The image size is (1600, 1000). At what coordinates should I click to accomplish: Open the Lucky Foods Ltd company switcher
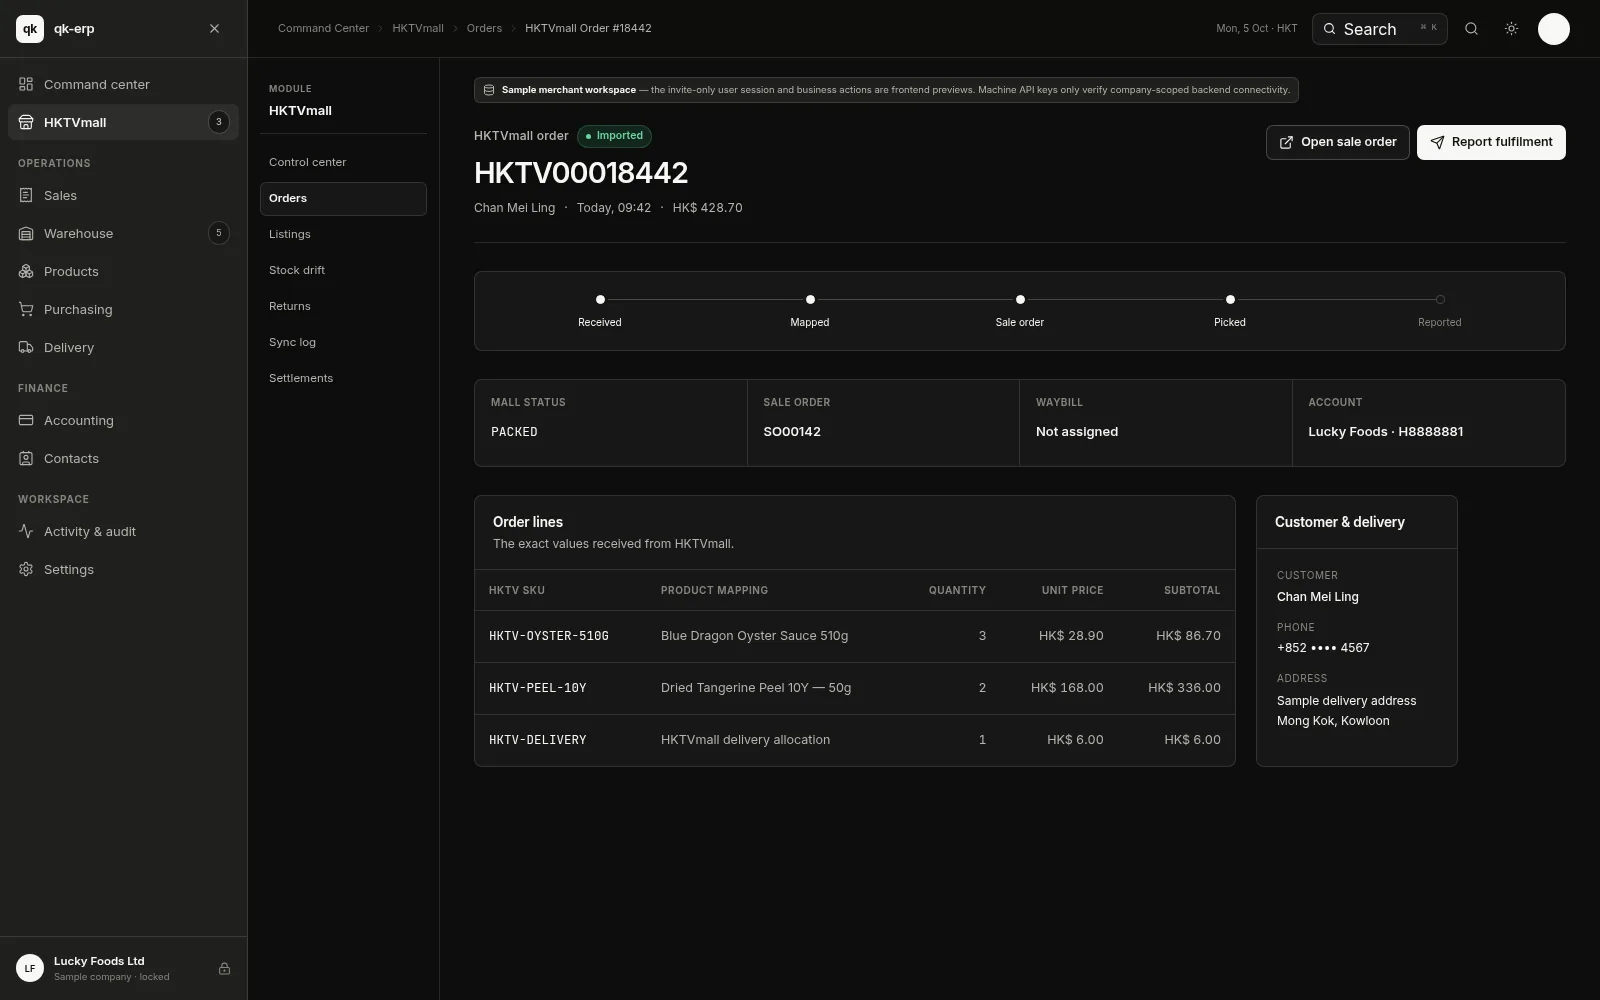[123, 968]
